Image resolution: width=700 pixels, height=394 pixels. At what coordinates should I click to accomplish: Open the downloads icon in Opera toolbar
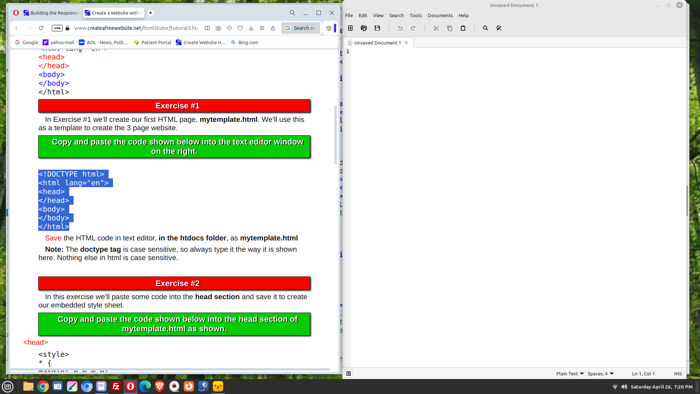click(251, 28)
